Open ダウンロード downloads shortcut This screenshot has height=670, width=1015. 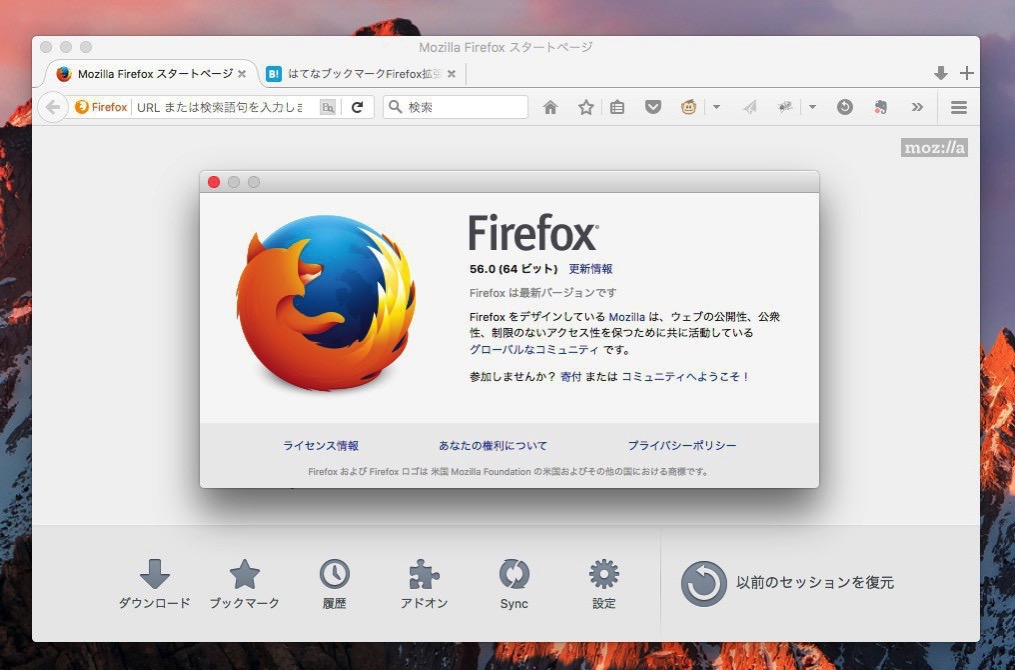[155, 584]
